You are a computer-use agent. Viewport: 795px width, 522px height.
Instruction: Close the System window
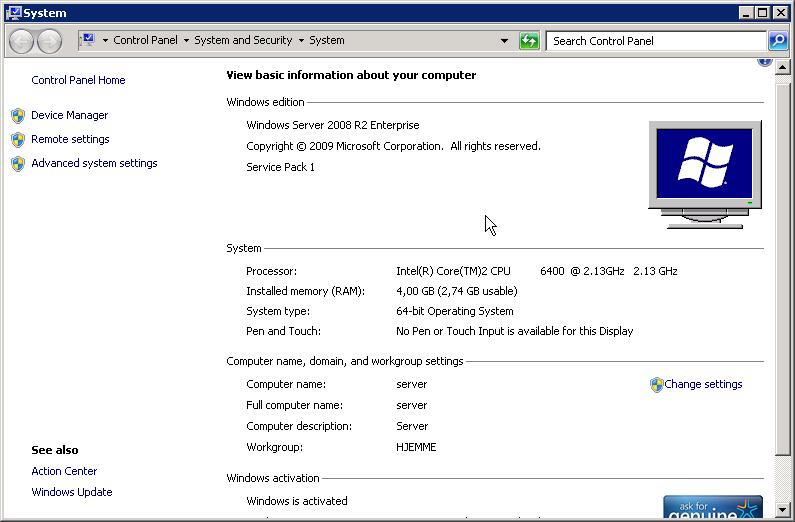(780, 13)
